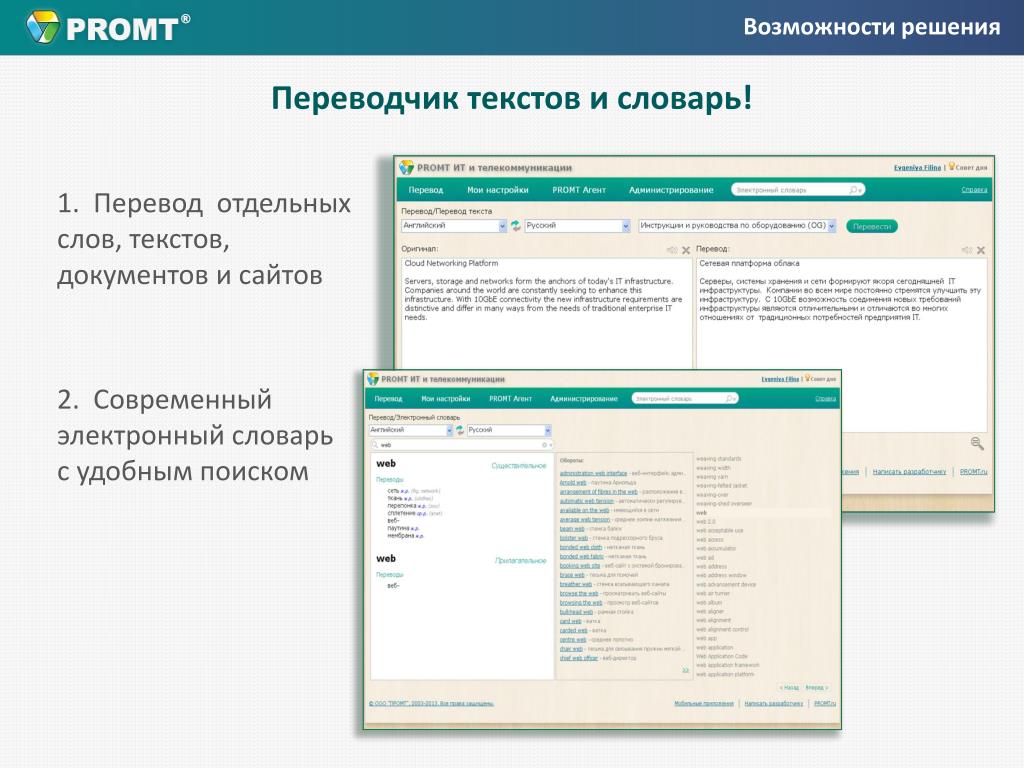Open 'Перевод' menu in the dictionary window
This screenshot has width=1024, height=768.
point(389,398)
